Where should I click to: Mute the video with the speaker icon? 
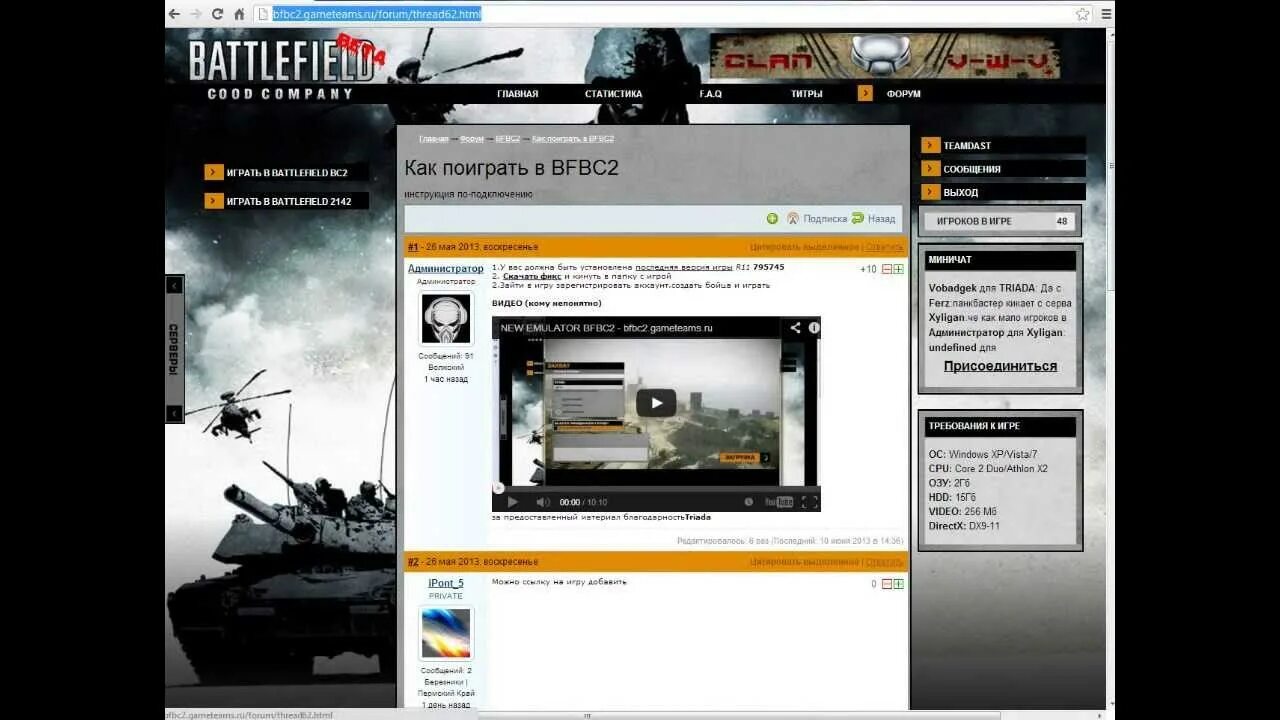click(x=543, y=502)
